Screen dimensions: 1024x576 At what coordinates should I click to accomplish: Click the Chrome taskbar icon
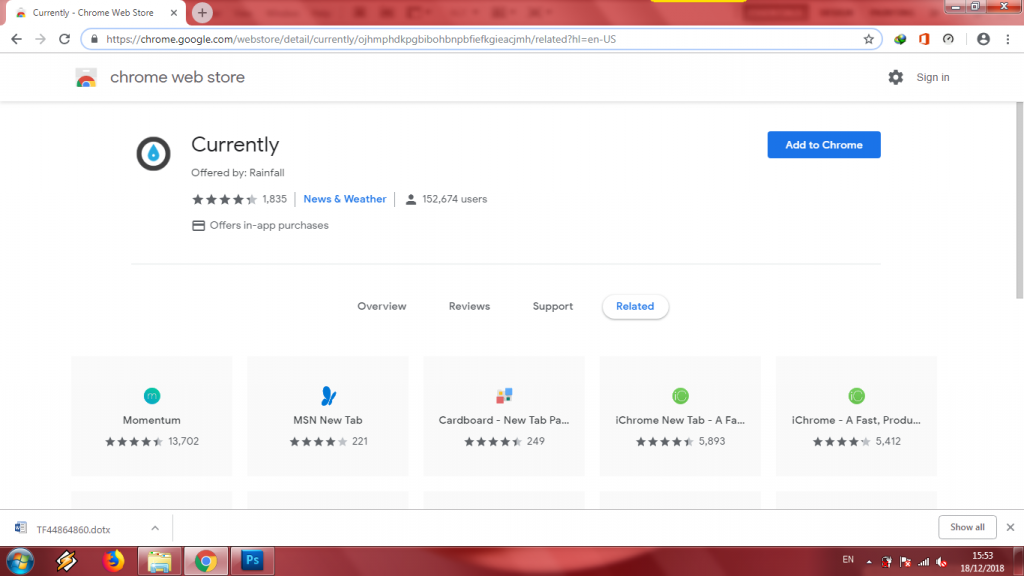point(206,561)
